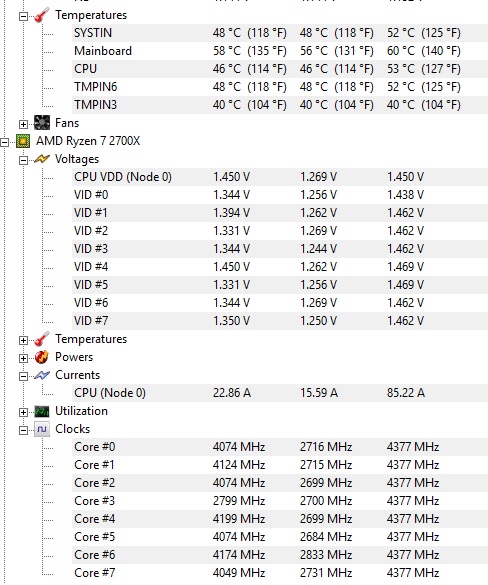This screenshot has width=488, height=585.
Task: Click the Utilization graph icon
Action: (42, 411)
